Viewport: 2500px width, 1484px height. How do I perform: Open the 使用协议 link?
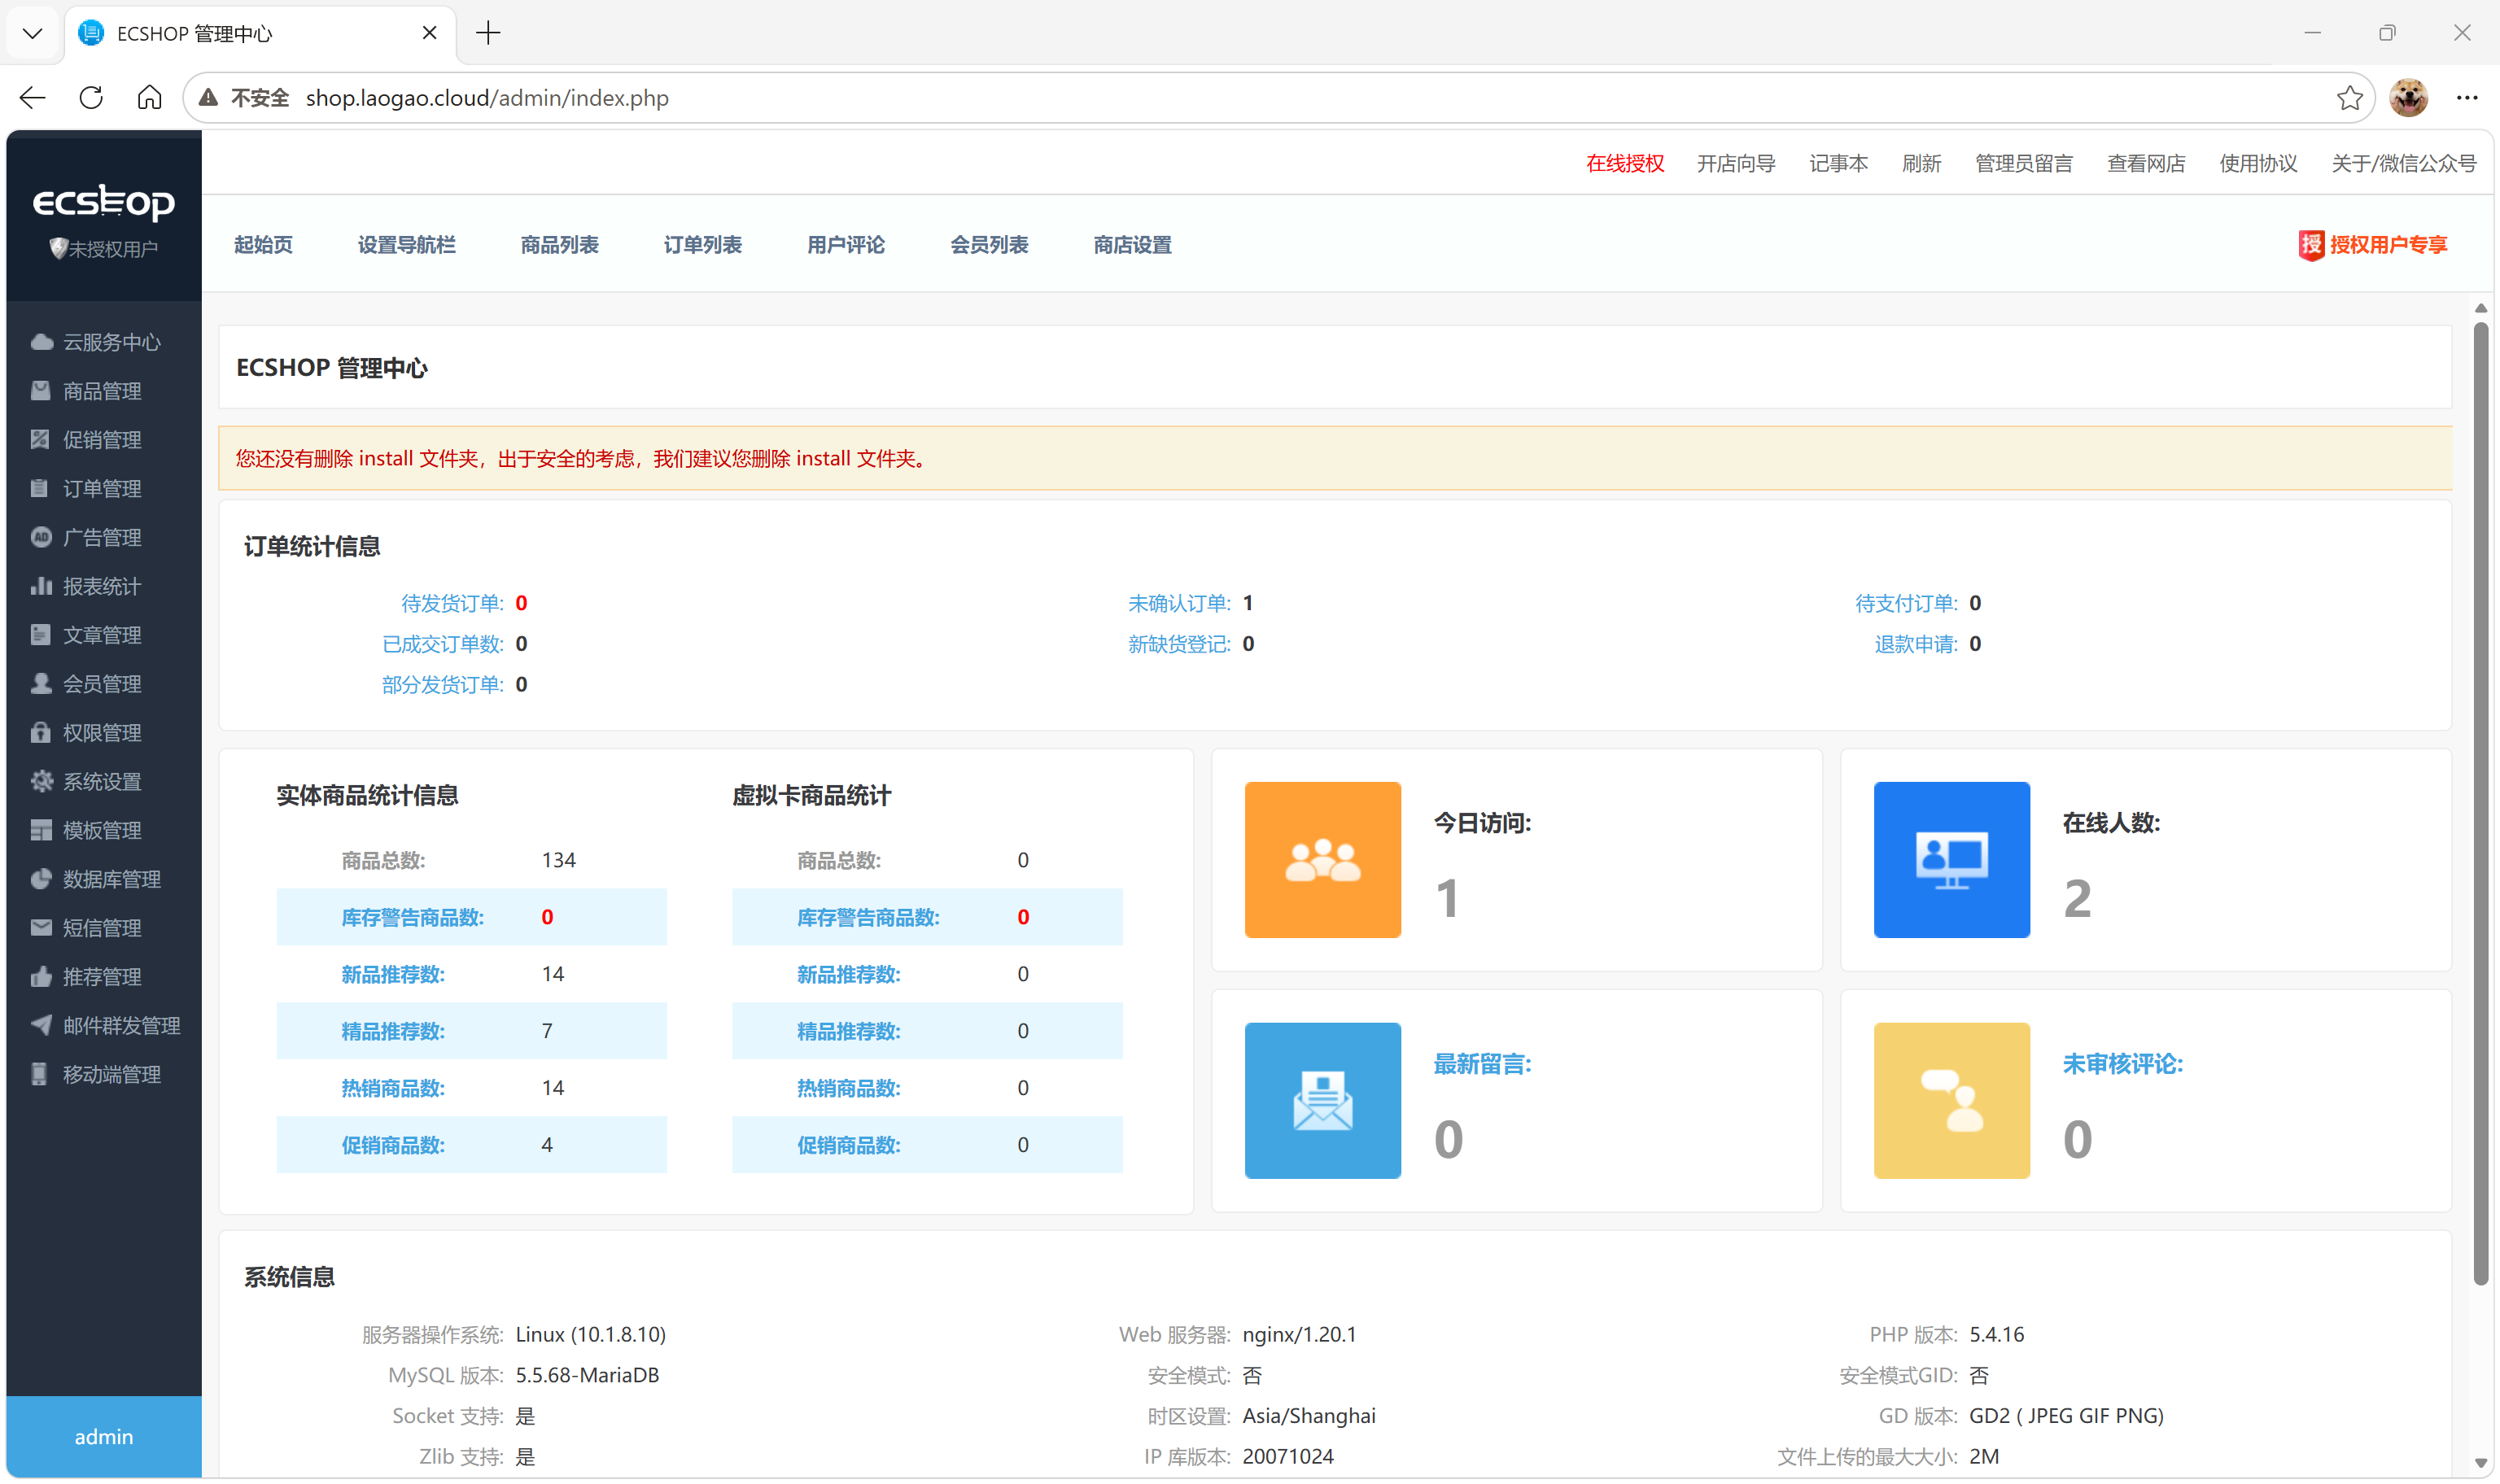[x=2258, y=163]
